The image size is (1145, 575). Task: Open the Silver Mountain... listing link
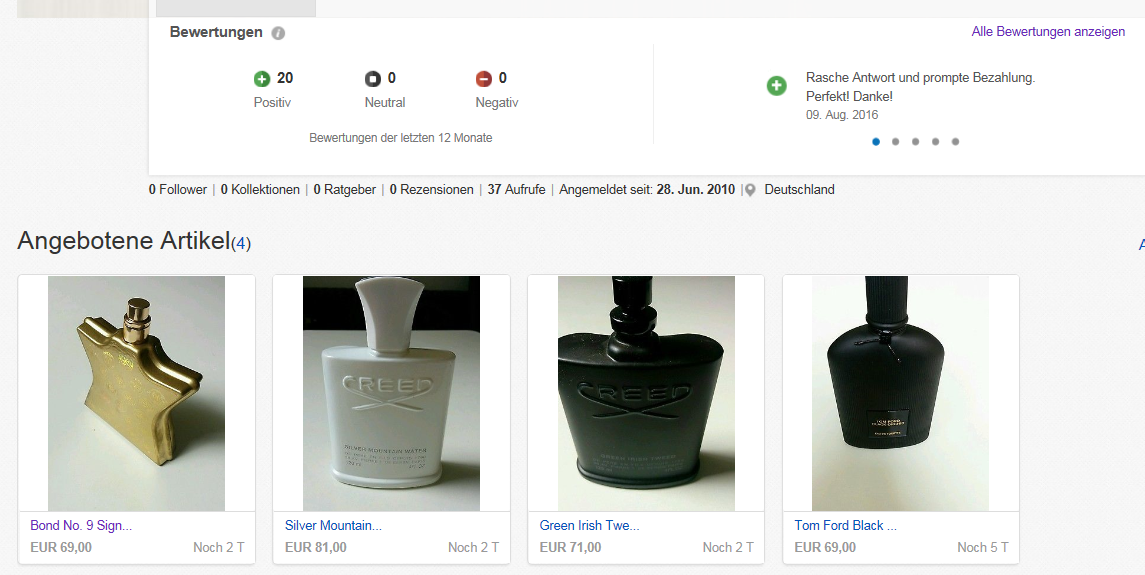tap(333, 525)
